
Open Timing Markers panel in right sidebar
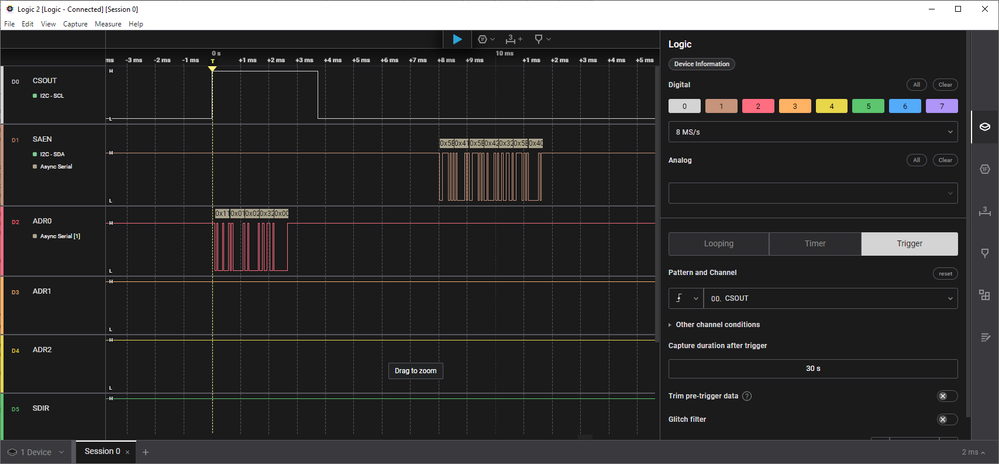[984, 253]
